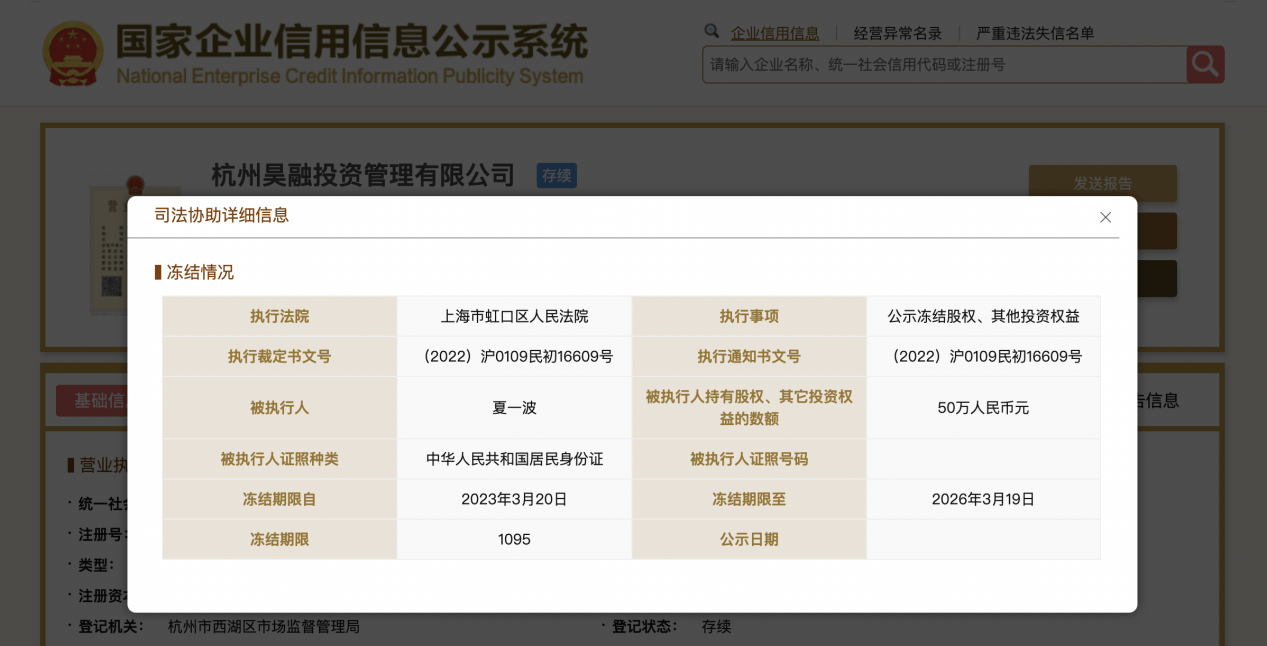Click the red magnifier search button
The width and height of the screenshot is (1267, 646).
pyautogui.click(x=1205, y=65)
